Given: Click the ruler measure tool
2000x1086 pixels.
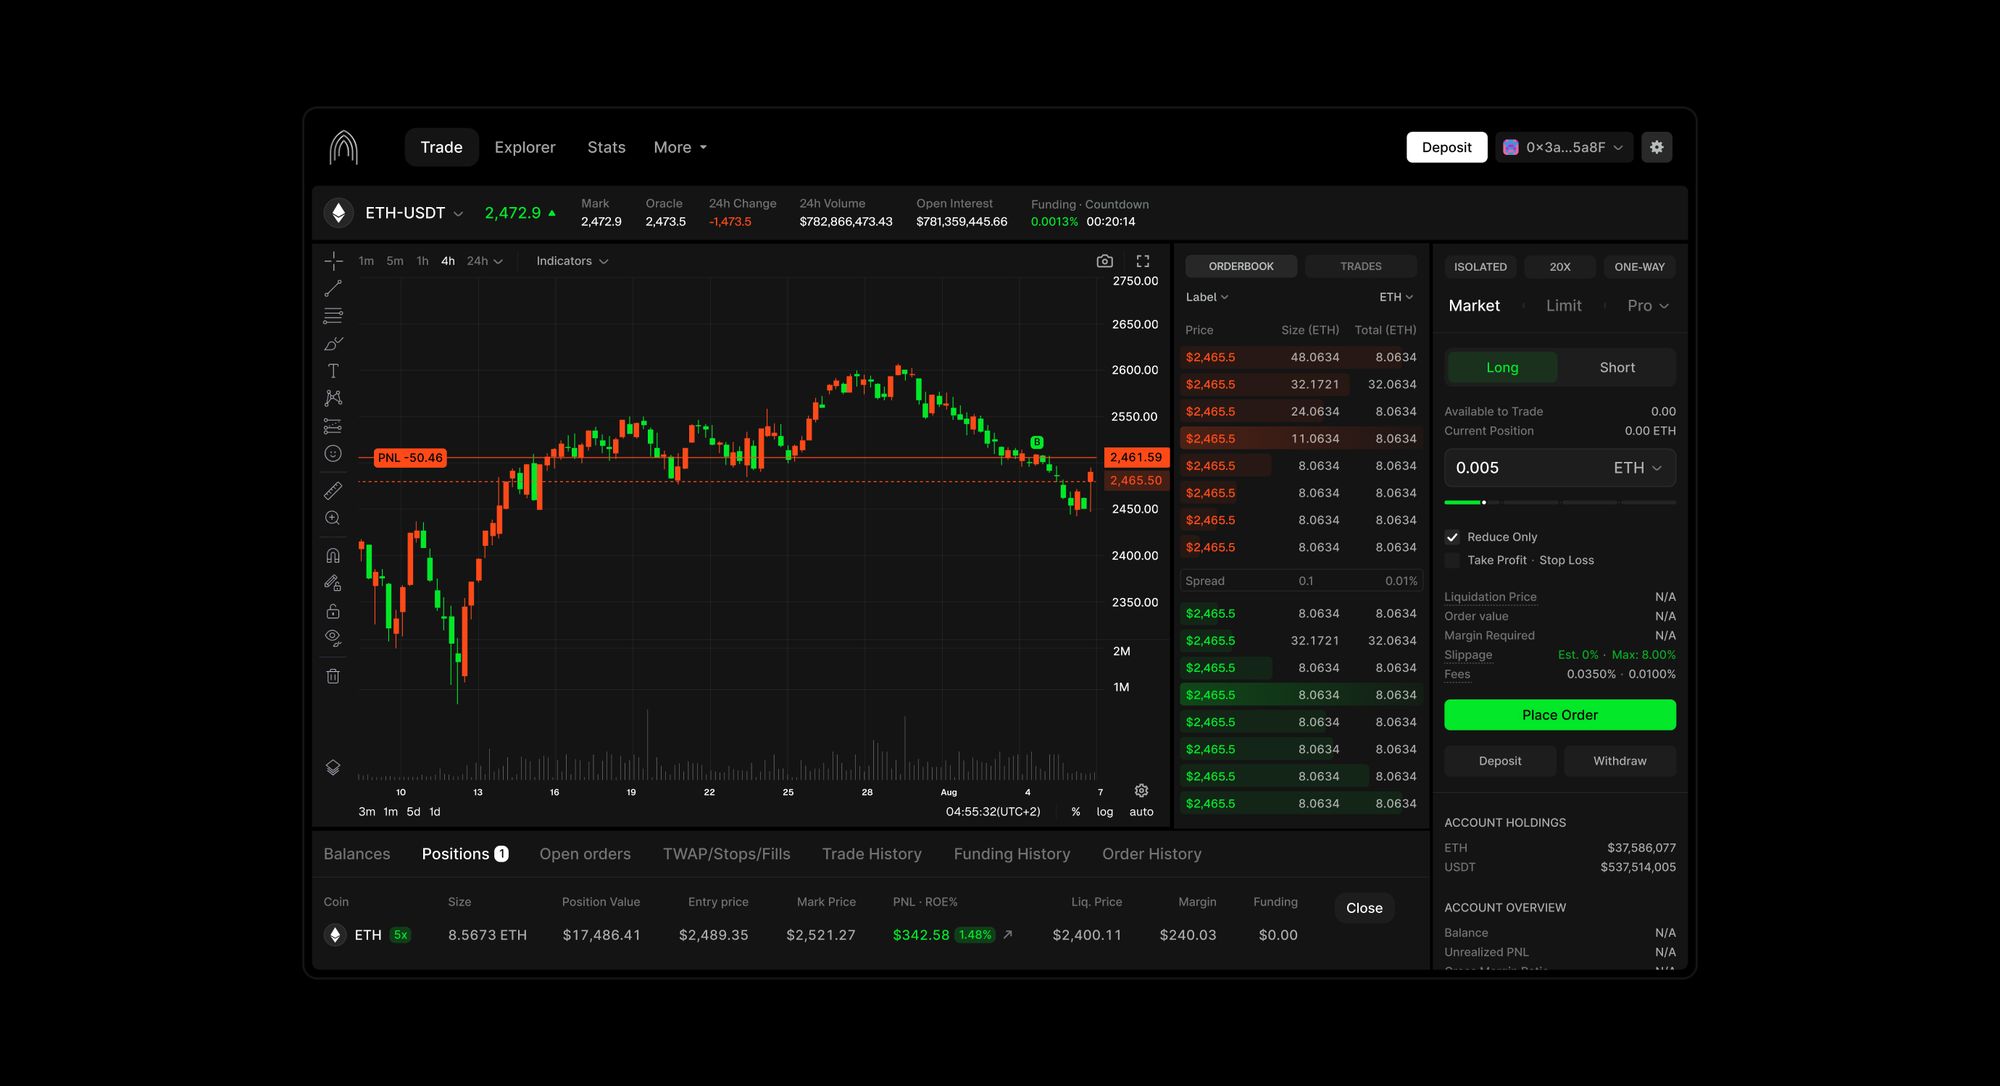Looking at the screenshot, I should pyautogui.click(x=333, y=490).
